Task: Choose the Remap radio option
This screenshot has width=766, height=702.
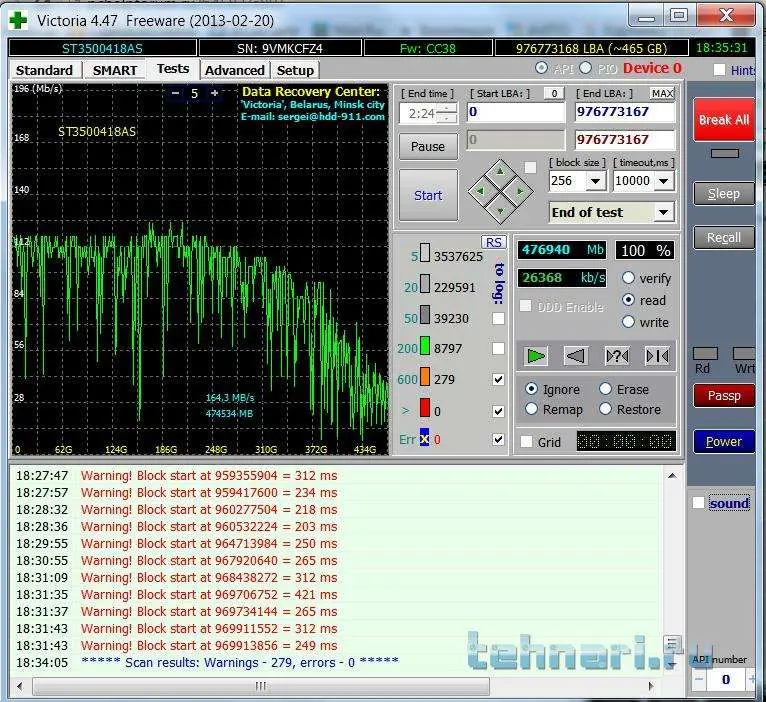Action: pos(531,409)
